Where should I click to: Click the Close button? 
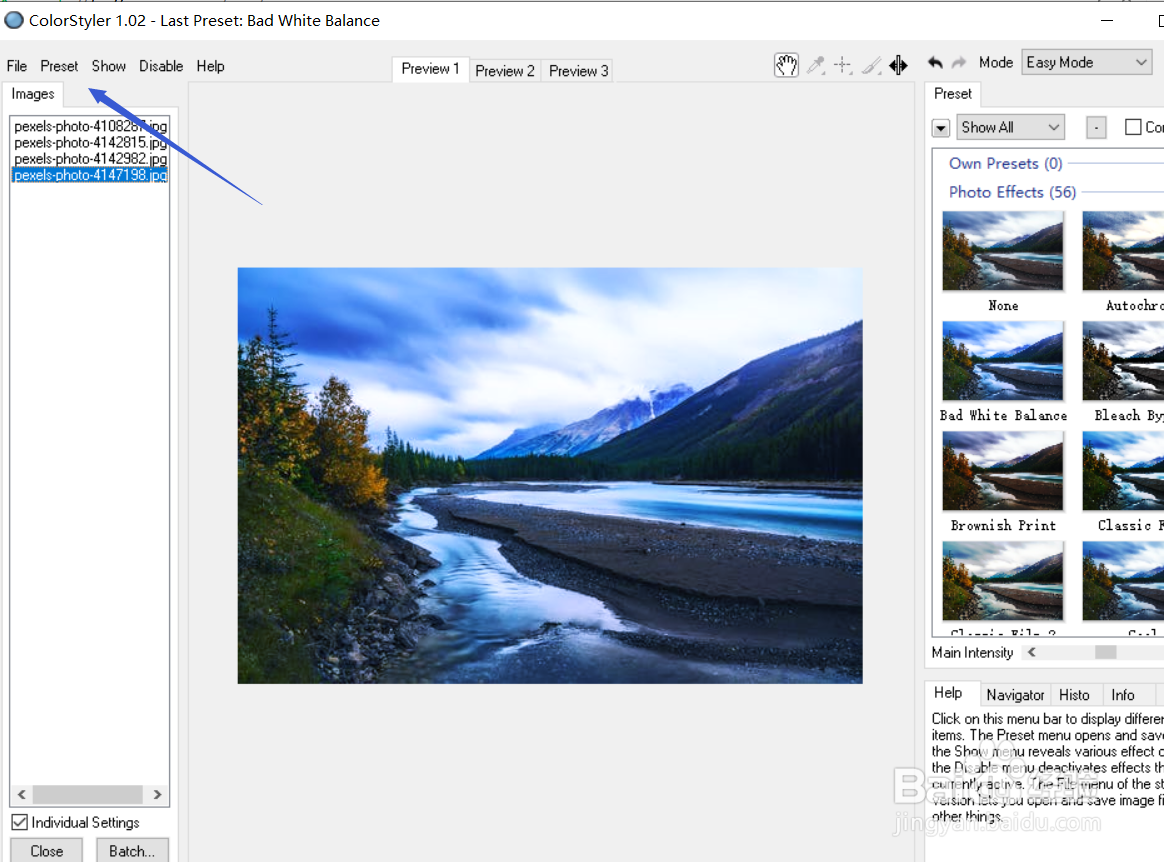click(46, 851)
